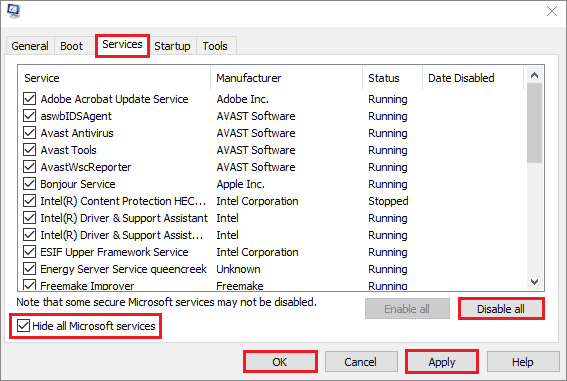Click the services list scrollbar thumb

534,123
